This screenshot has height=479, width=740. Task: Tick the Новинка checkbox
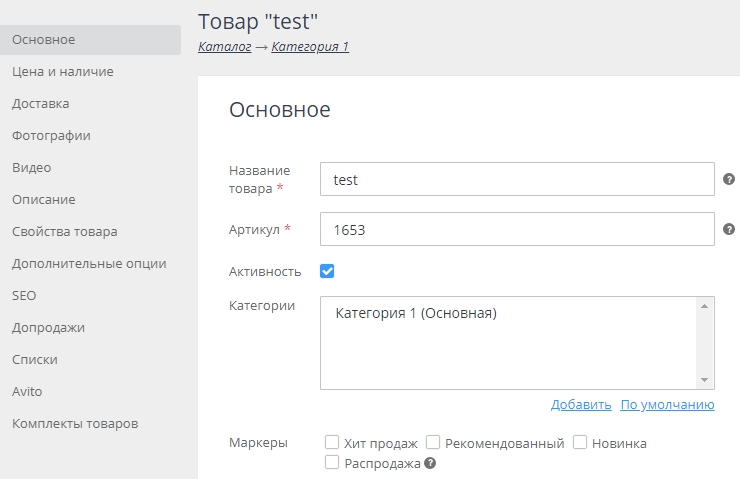pos(580,442)
